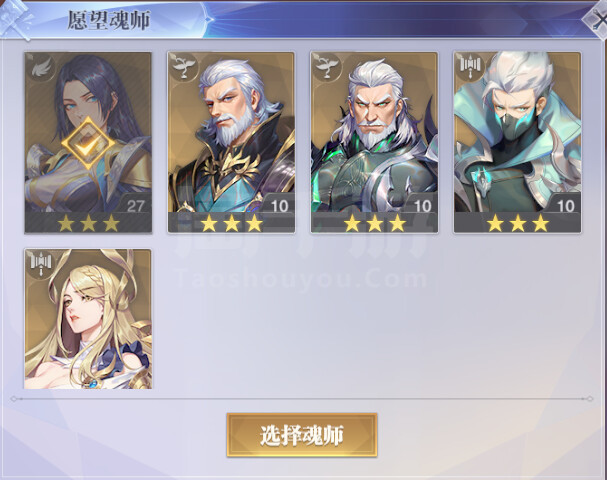The height and width of the screenshot is (480, 607).
Task: Click the 愿望魂师 title text
Action: click(108, 19)
